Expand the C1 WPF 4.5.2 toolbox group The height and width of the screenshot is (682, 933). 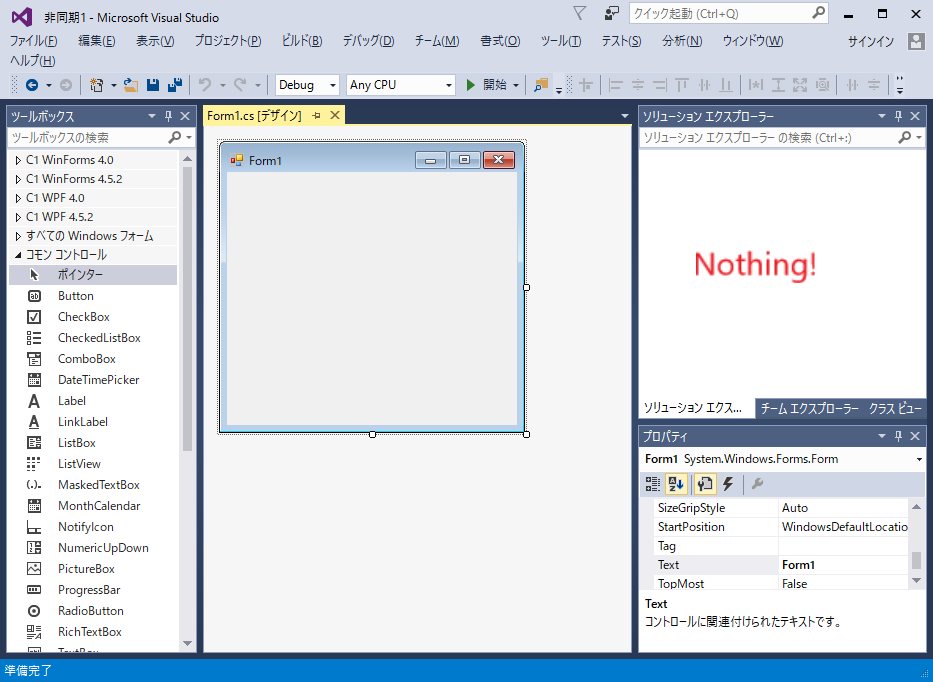(x=18, y=217)
